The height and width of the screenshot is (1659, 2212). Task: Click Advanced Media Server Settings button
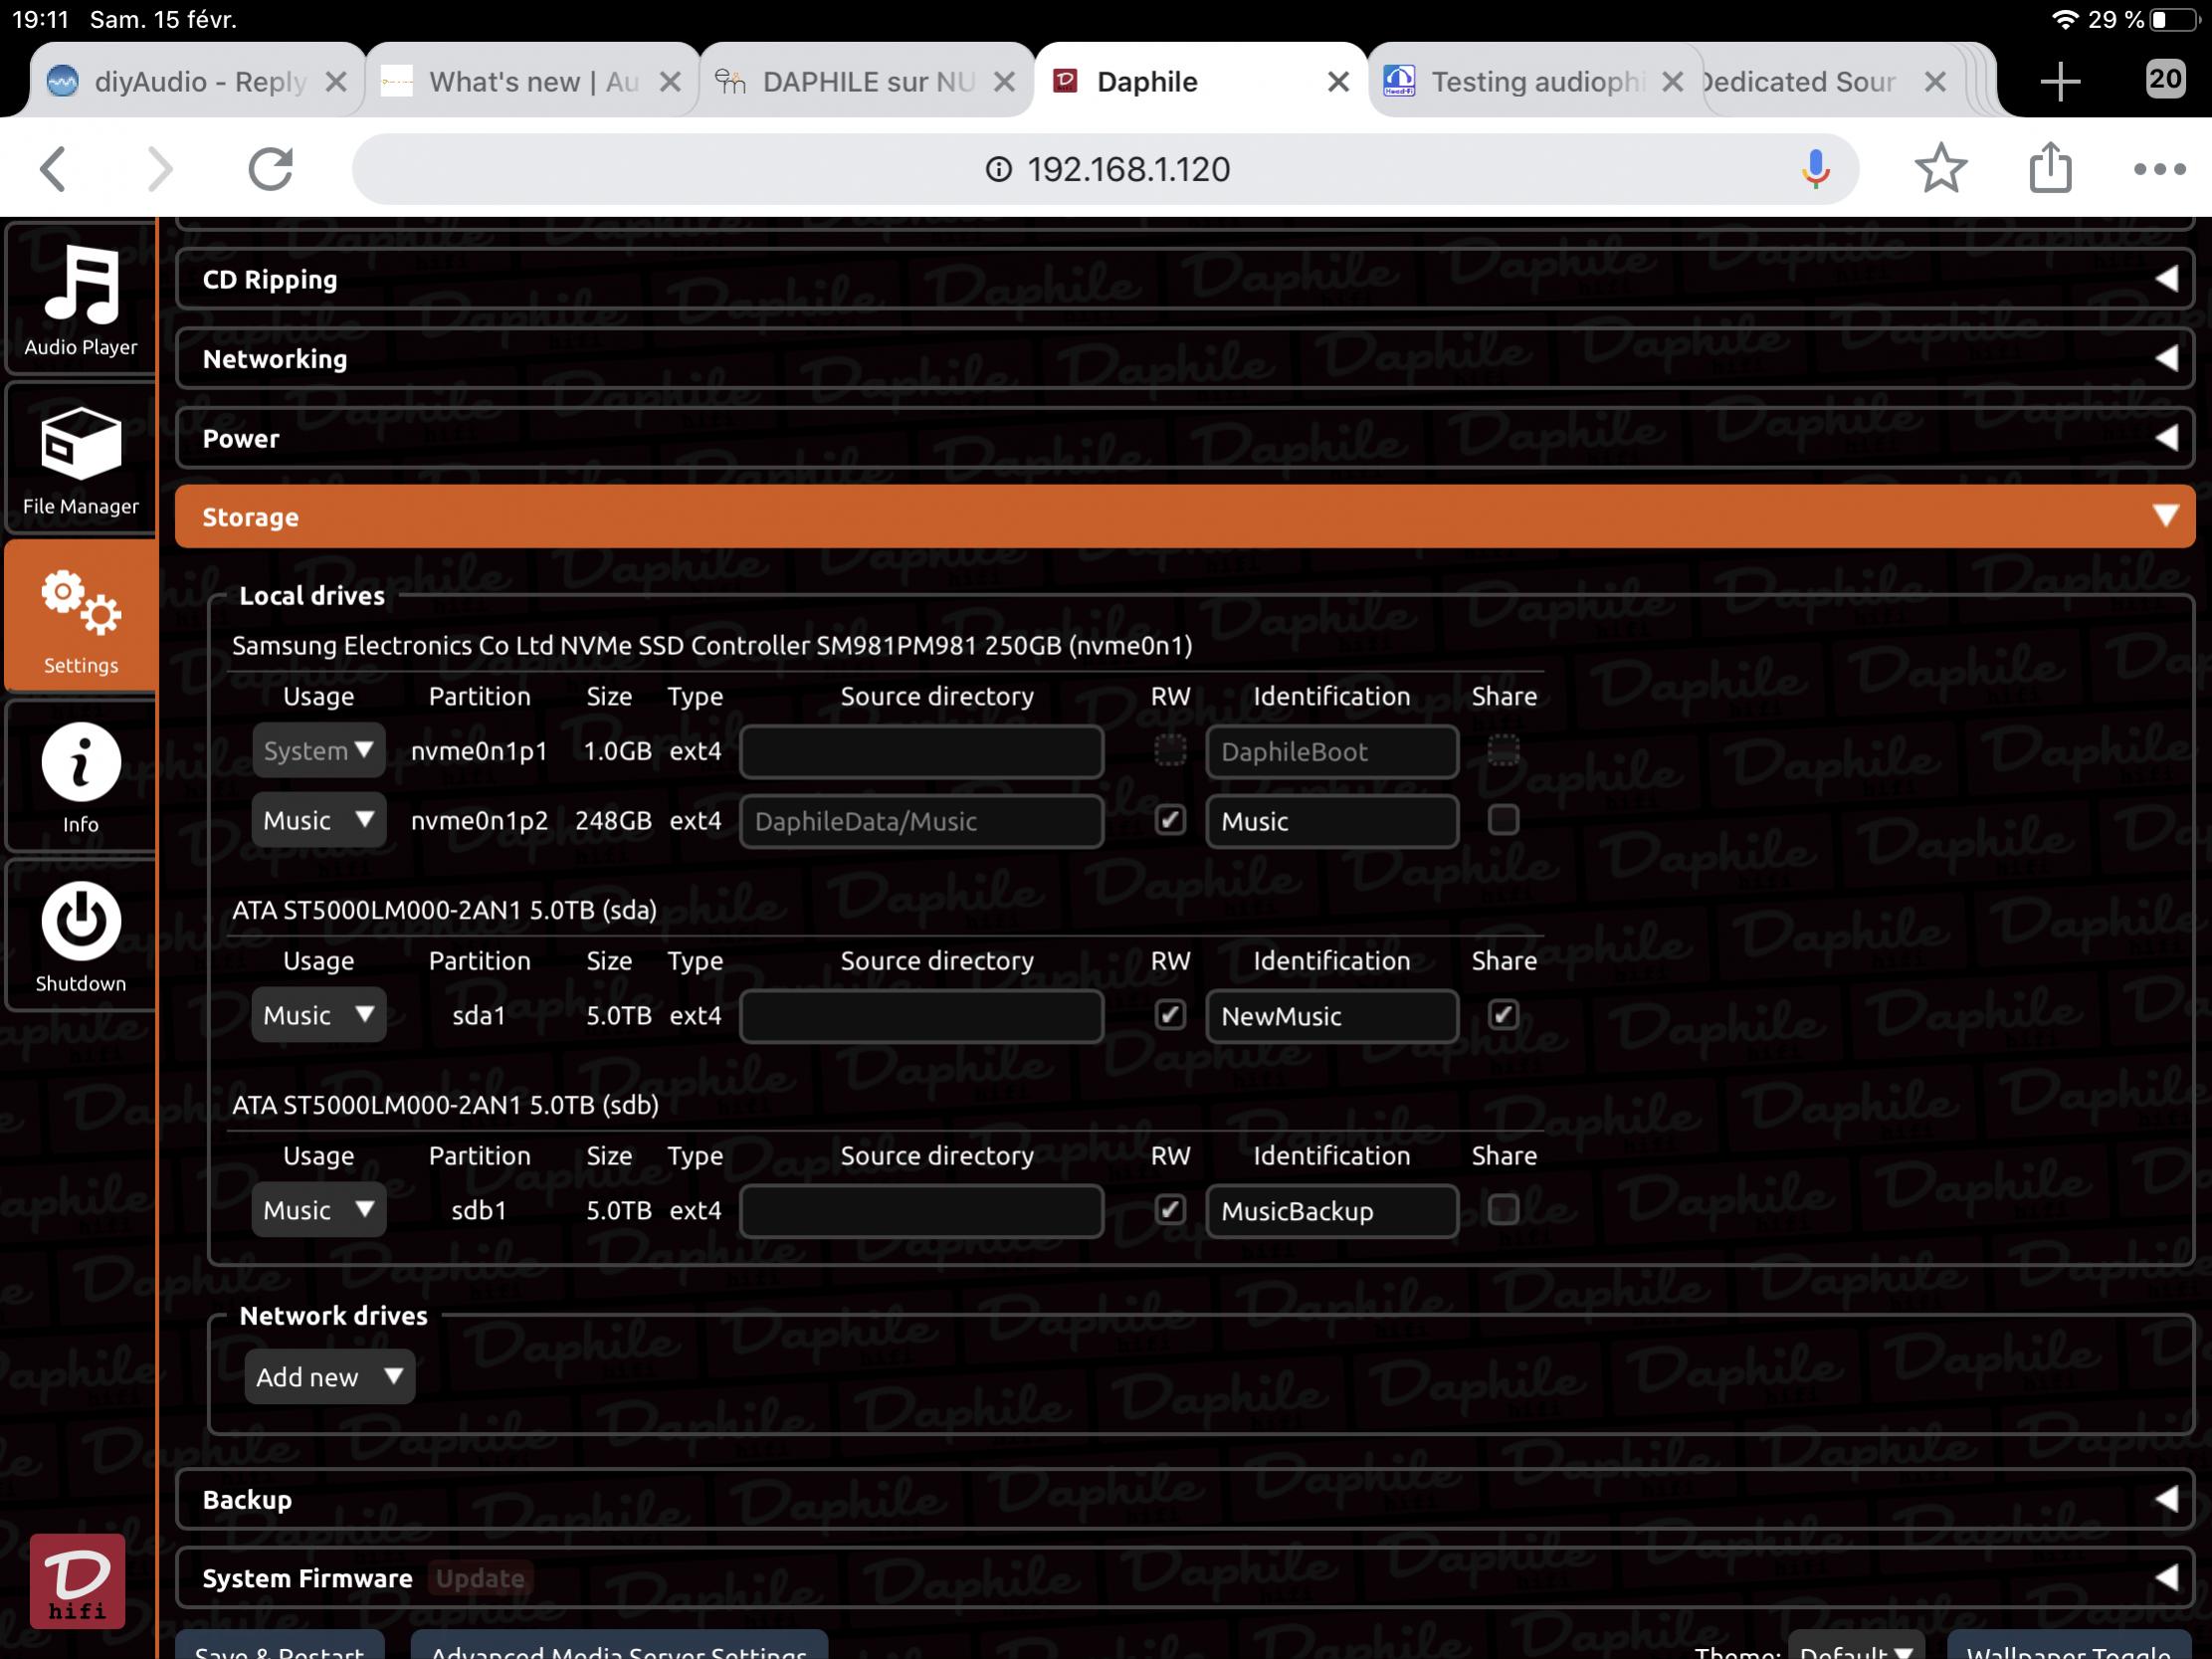click(619, 1646)
